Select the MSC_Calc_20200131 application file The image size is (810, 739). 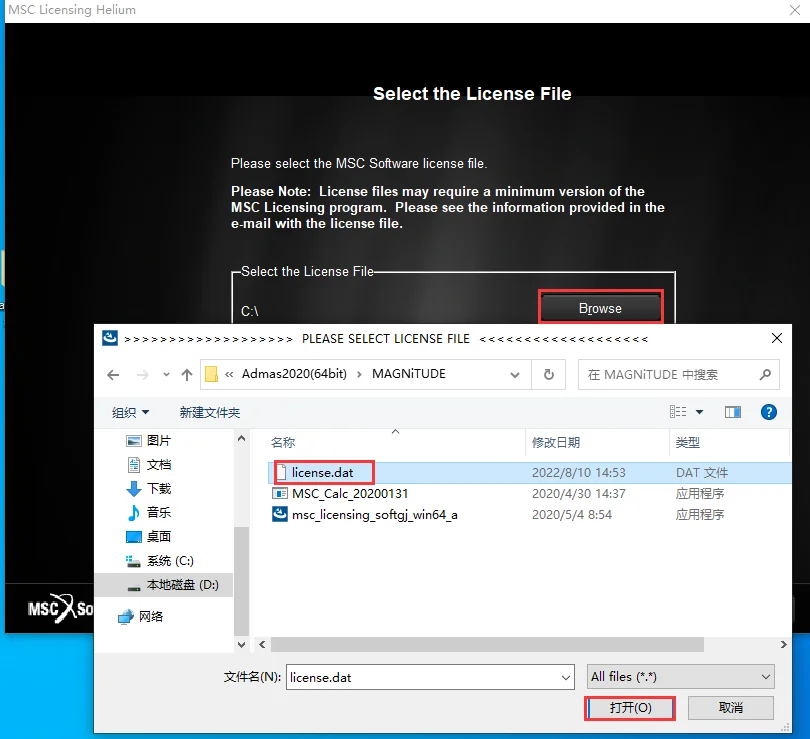(x=350, y=494)
